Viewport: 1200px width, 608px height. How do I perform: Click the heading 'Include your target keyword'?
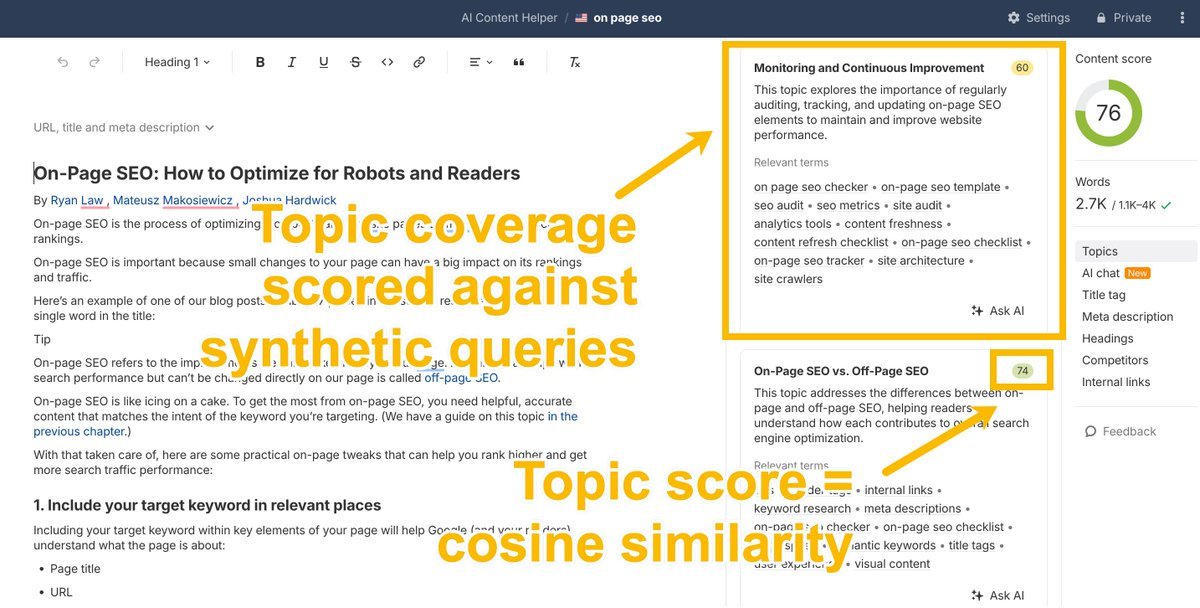point(207,505)
